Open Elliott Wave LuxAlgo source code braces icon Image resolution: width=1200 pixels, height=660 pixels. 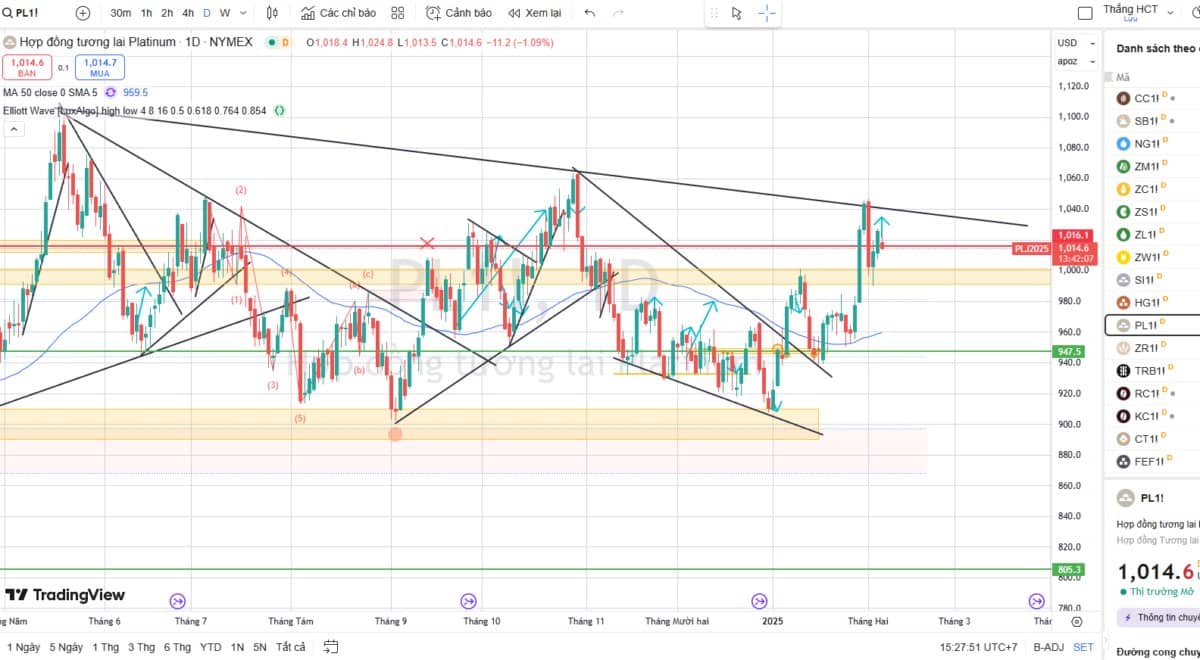pos(280,110)
